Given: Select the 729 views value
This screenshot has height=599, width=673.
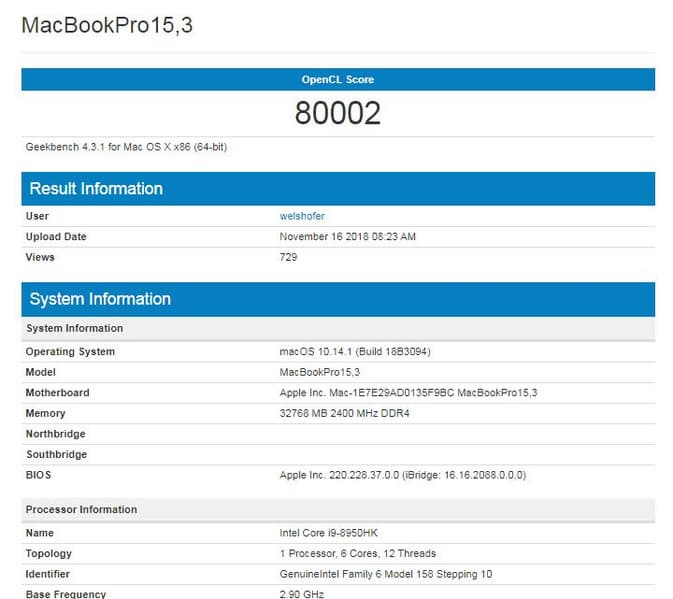Looking at the screenshot, I should pyautogui.click(x=288, y=257).
